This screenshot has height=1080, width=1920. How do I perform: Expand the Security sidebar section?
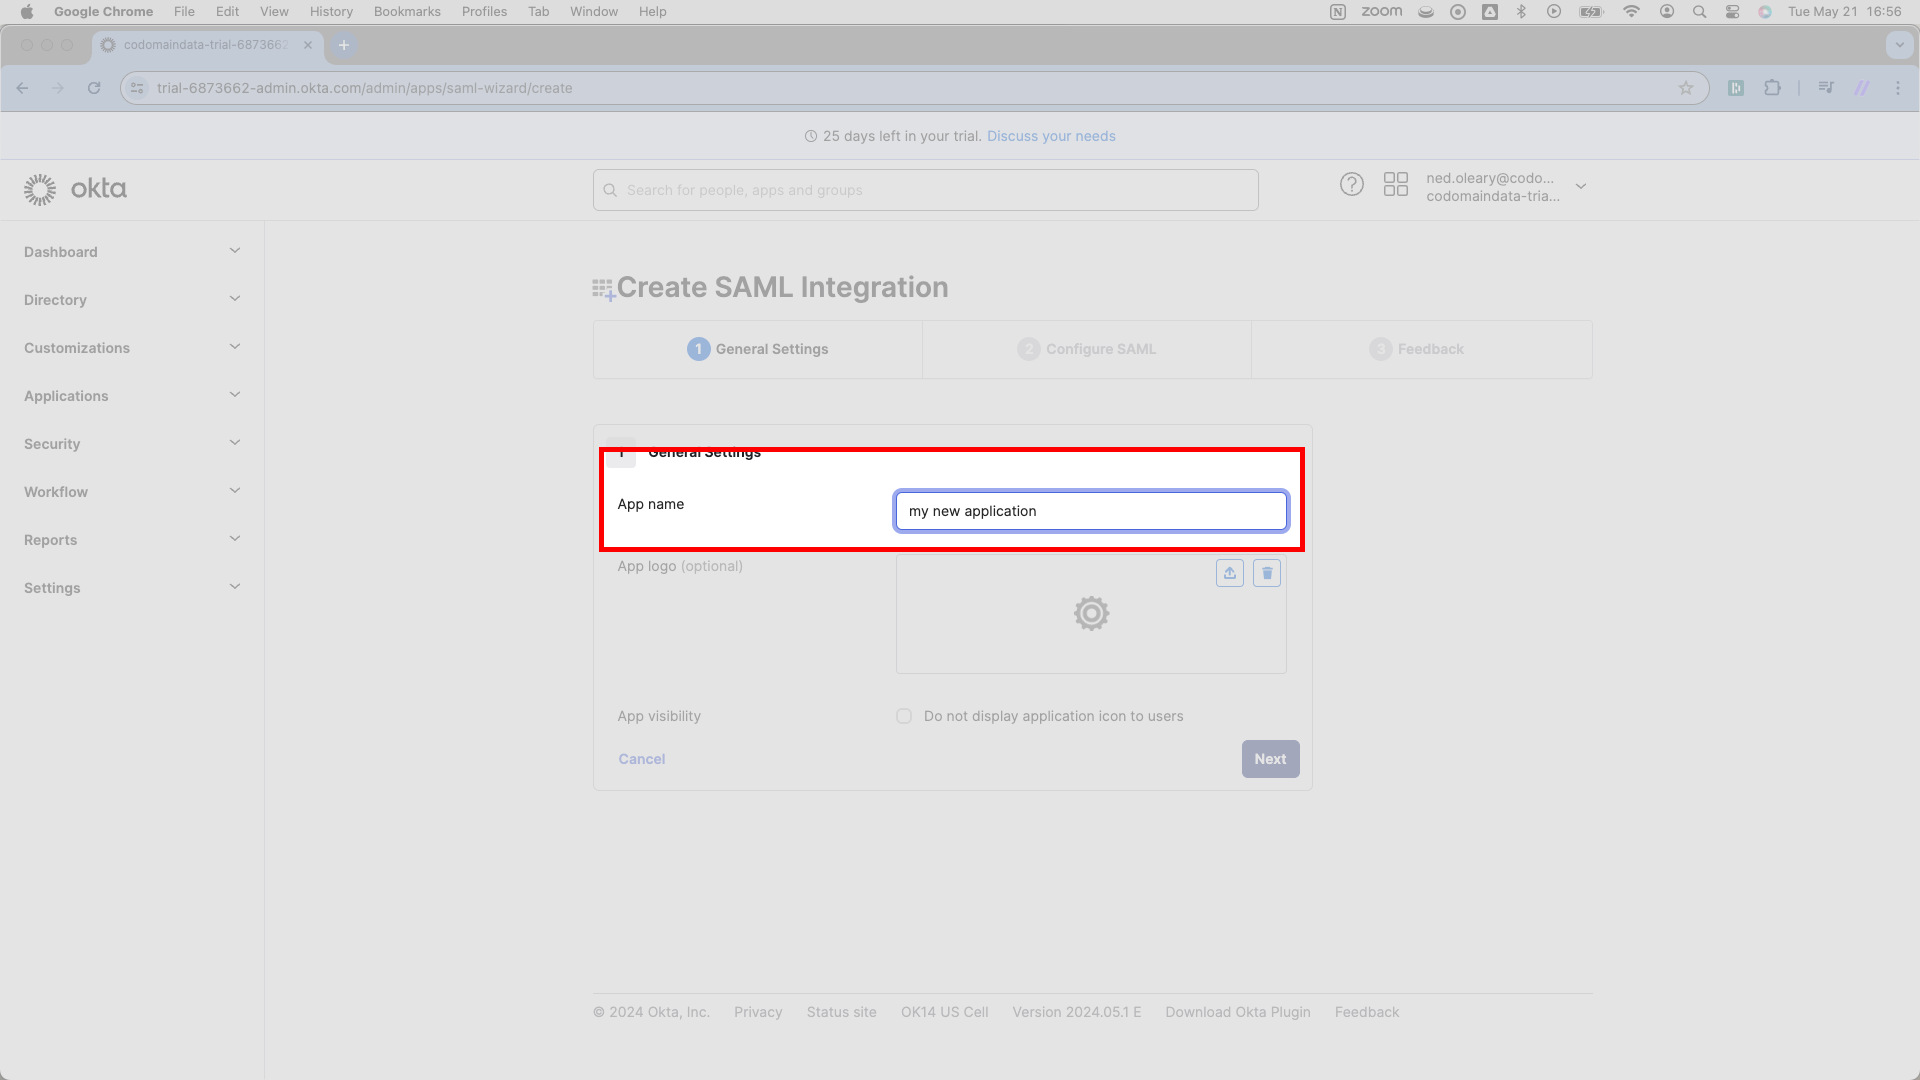pyautogui.click(x=132, y=444)
